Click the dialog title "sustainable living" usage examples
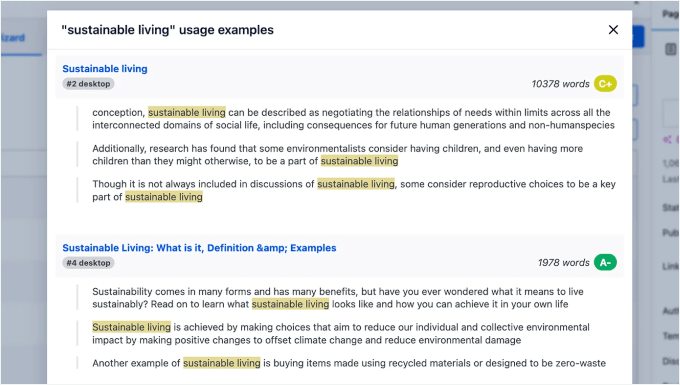 click(x=167, y=30)
